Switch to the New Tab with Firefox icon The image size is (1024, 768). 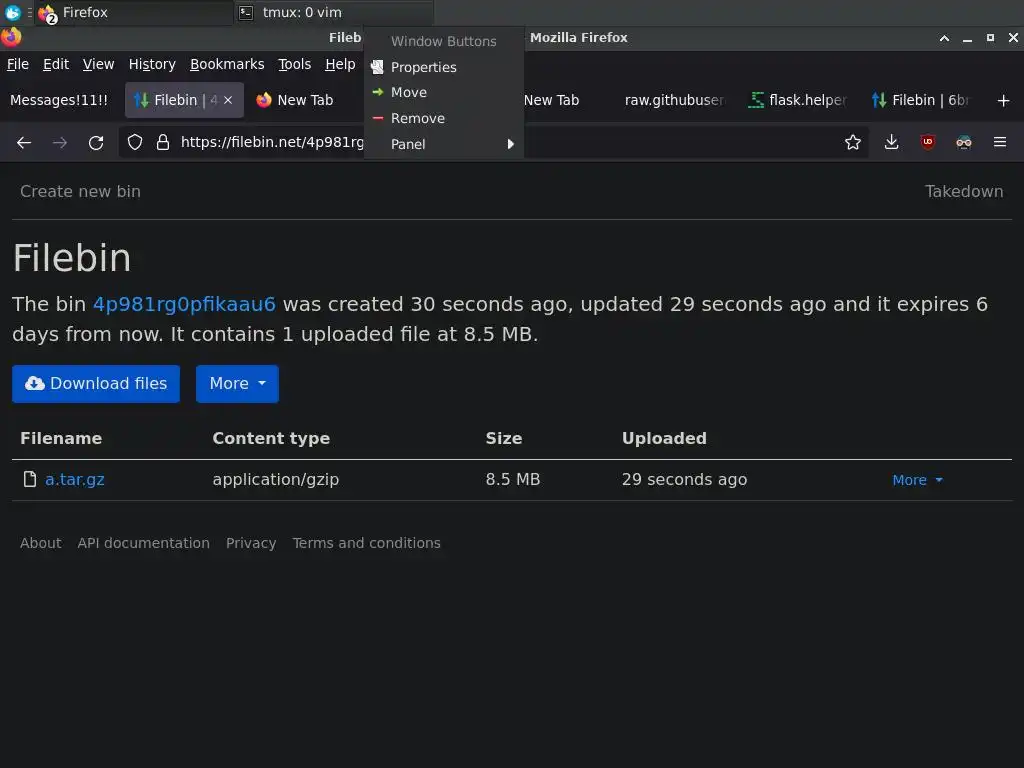(x=304, y=100)
